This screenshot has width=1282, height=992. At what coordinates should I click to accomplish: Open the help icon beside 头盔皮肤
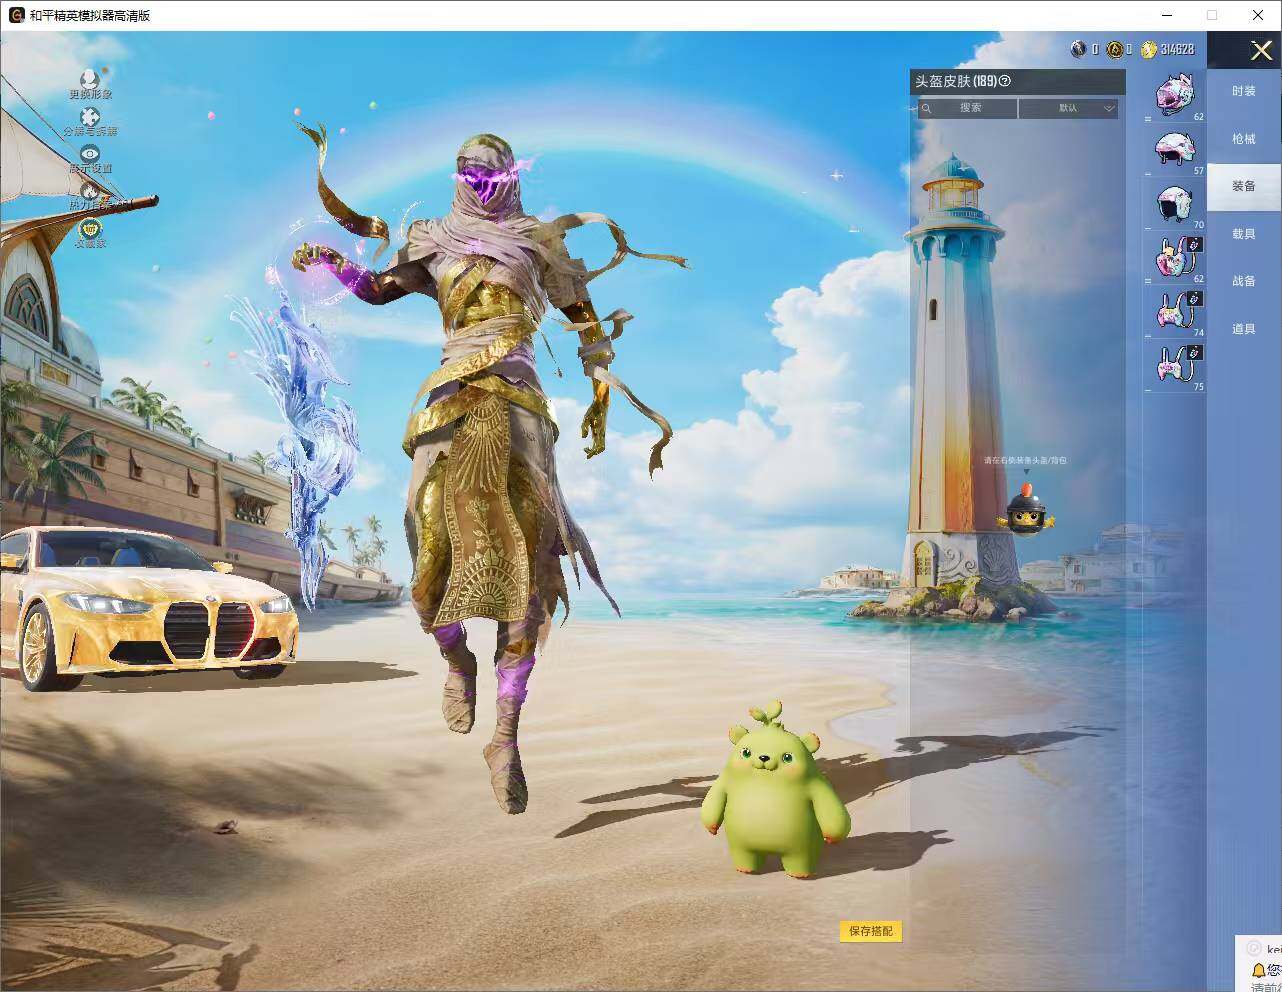click(x=1005, y=81)
